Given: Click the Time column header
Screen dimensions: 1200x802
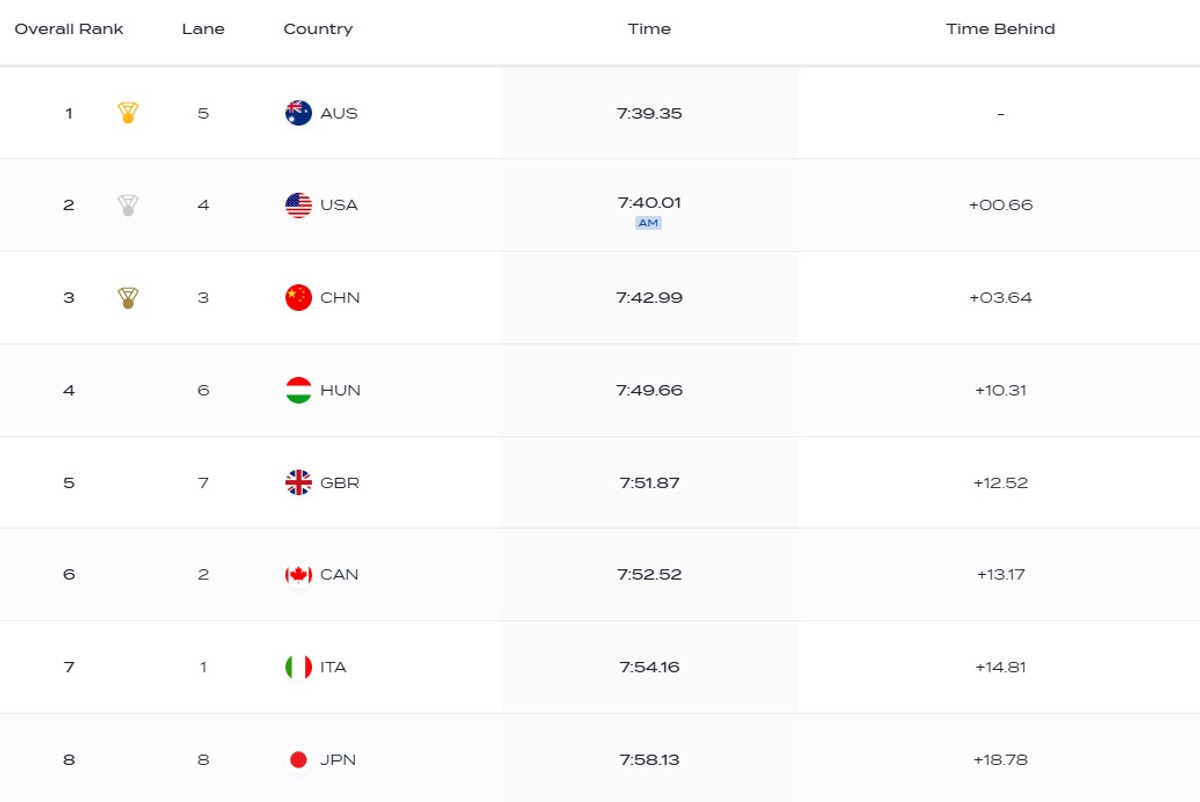Looking at the screenshot, I should 649,29.
